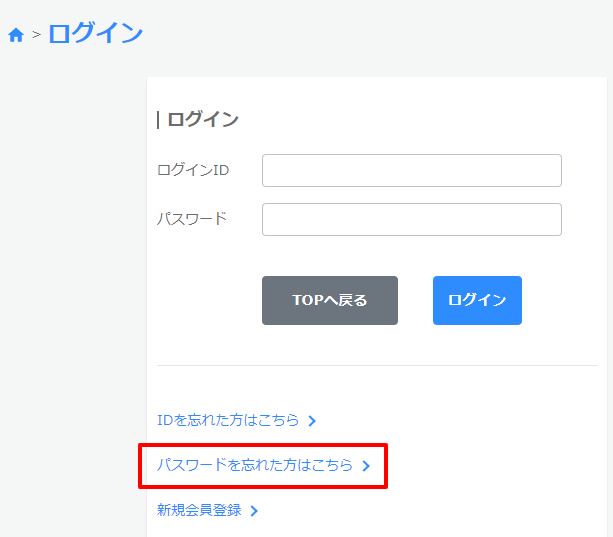Open the パスワードを忘れた方はこちら link

[x=255, y=465]
